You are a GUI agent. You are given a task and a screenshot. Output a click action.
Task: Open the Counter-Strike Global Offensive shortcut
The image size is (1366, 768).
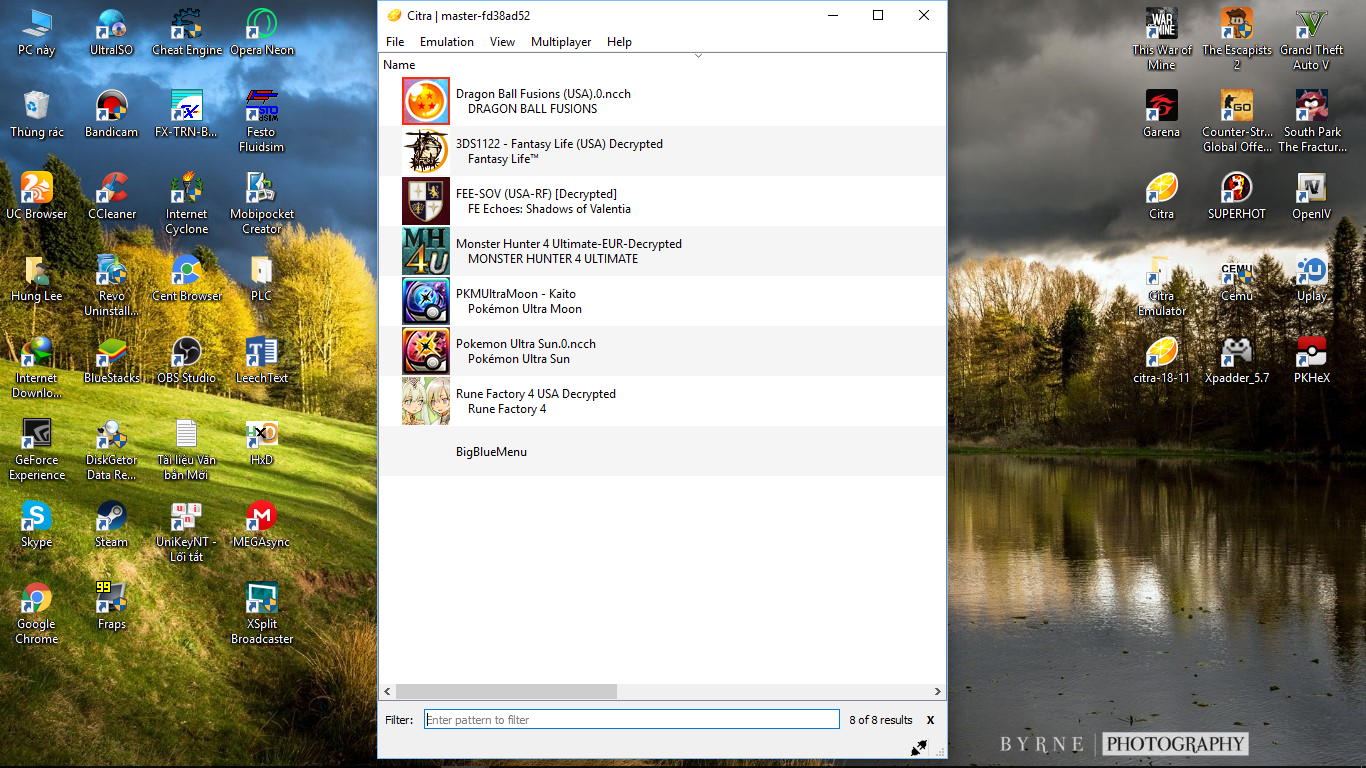pos(1237,121)
